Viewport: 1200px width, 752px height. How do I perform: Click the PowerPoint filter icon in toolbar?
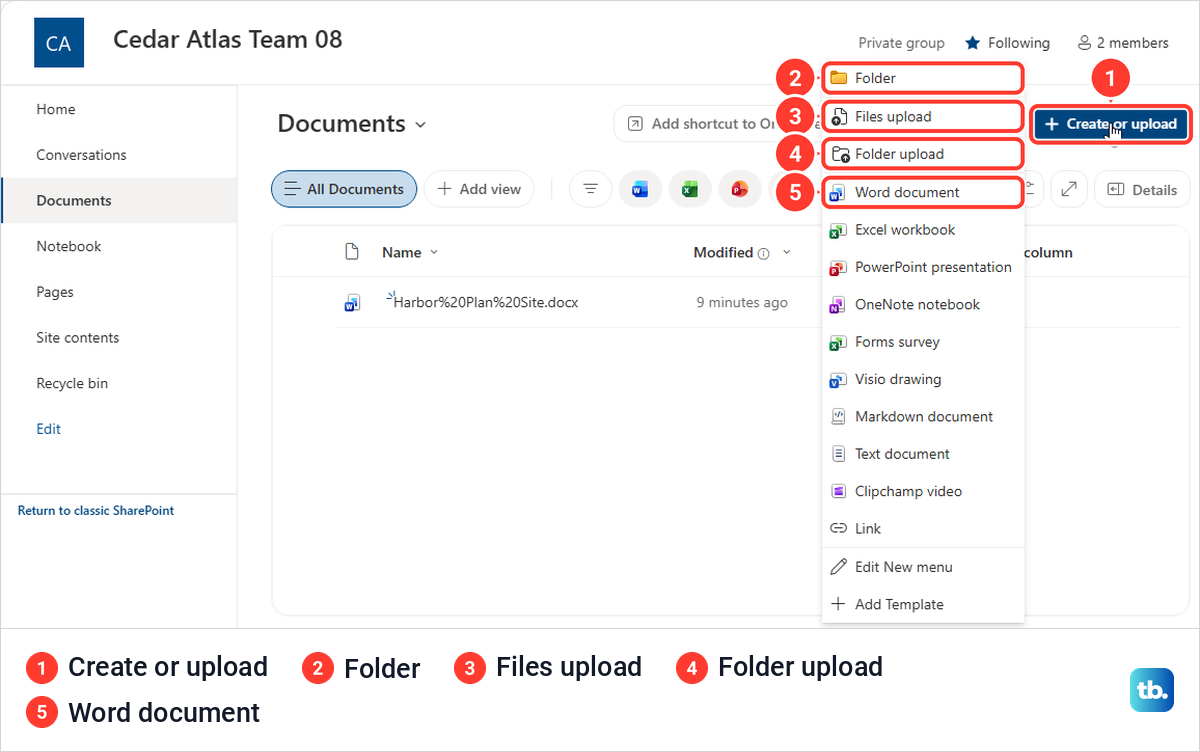coord(740,189)
